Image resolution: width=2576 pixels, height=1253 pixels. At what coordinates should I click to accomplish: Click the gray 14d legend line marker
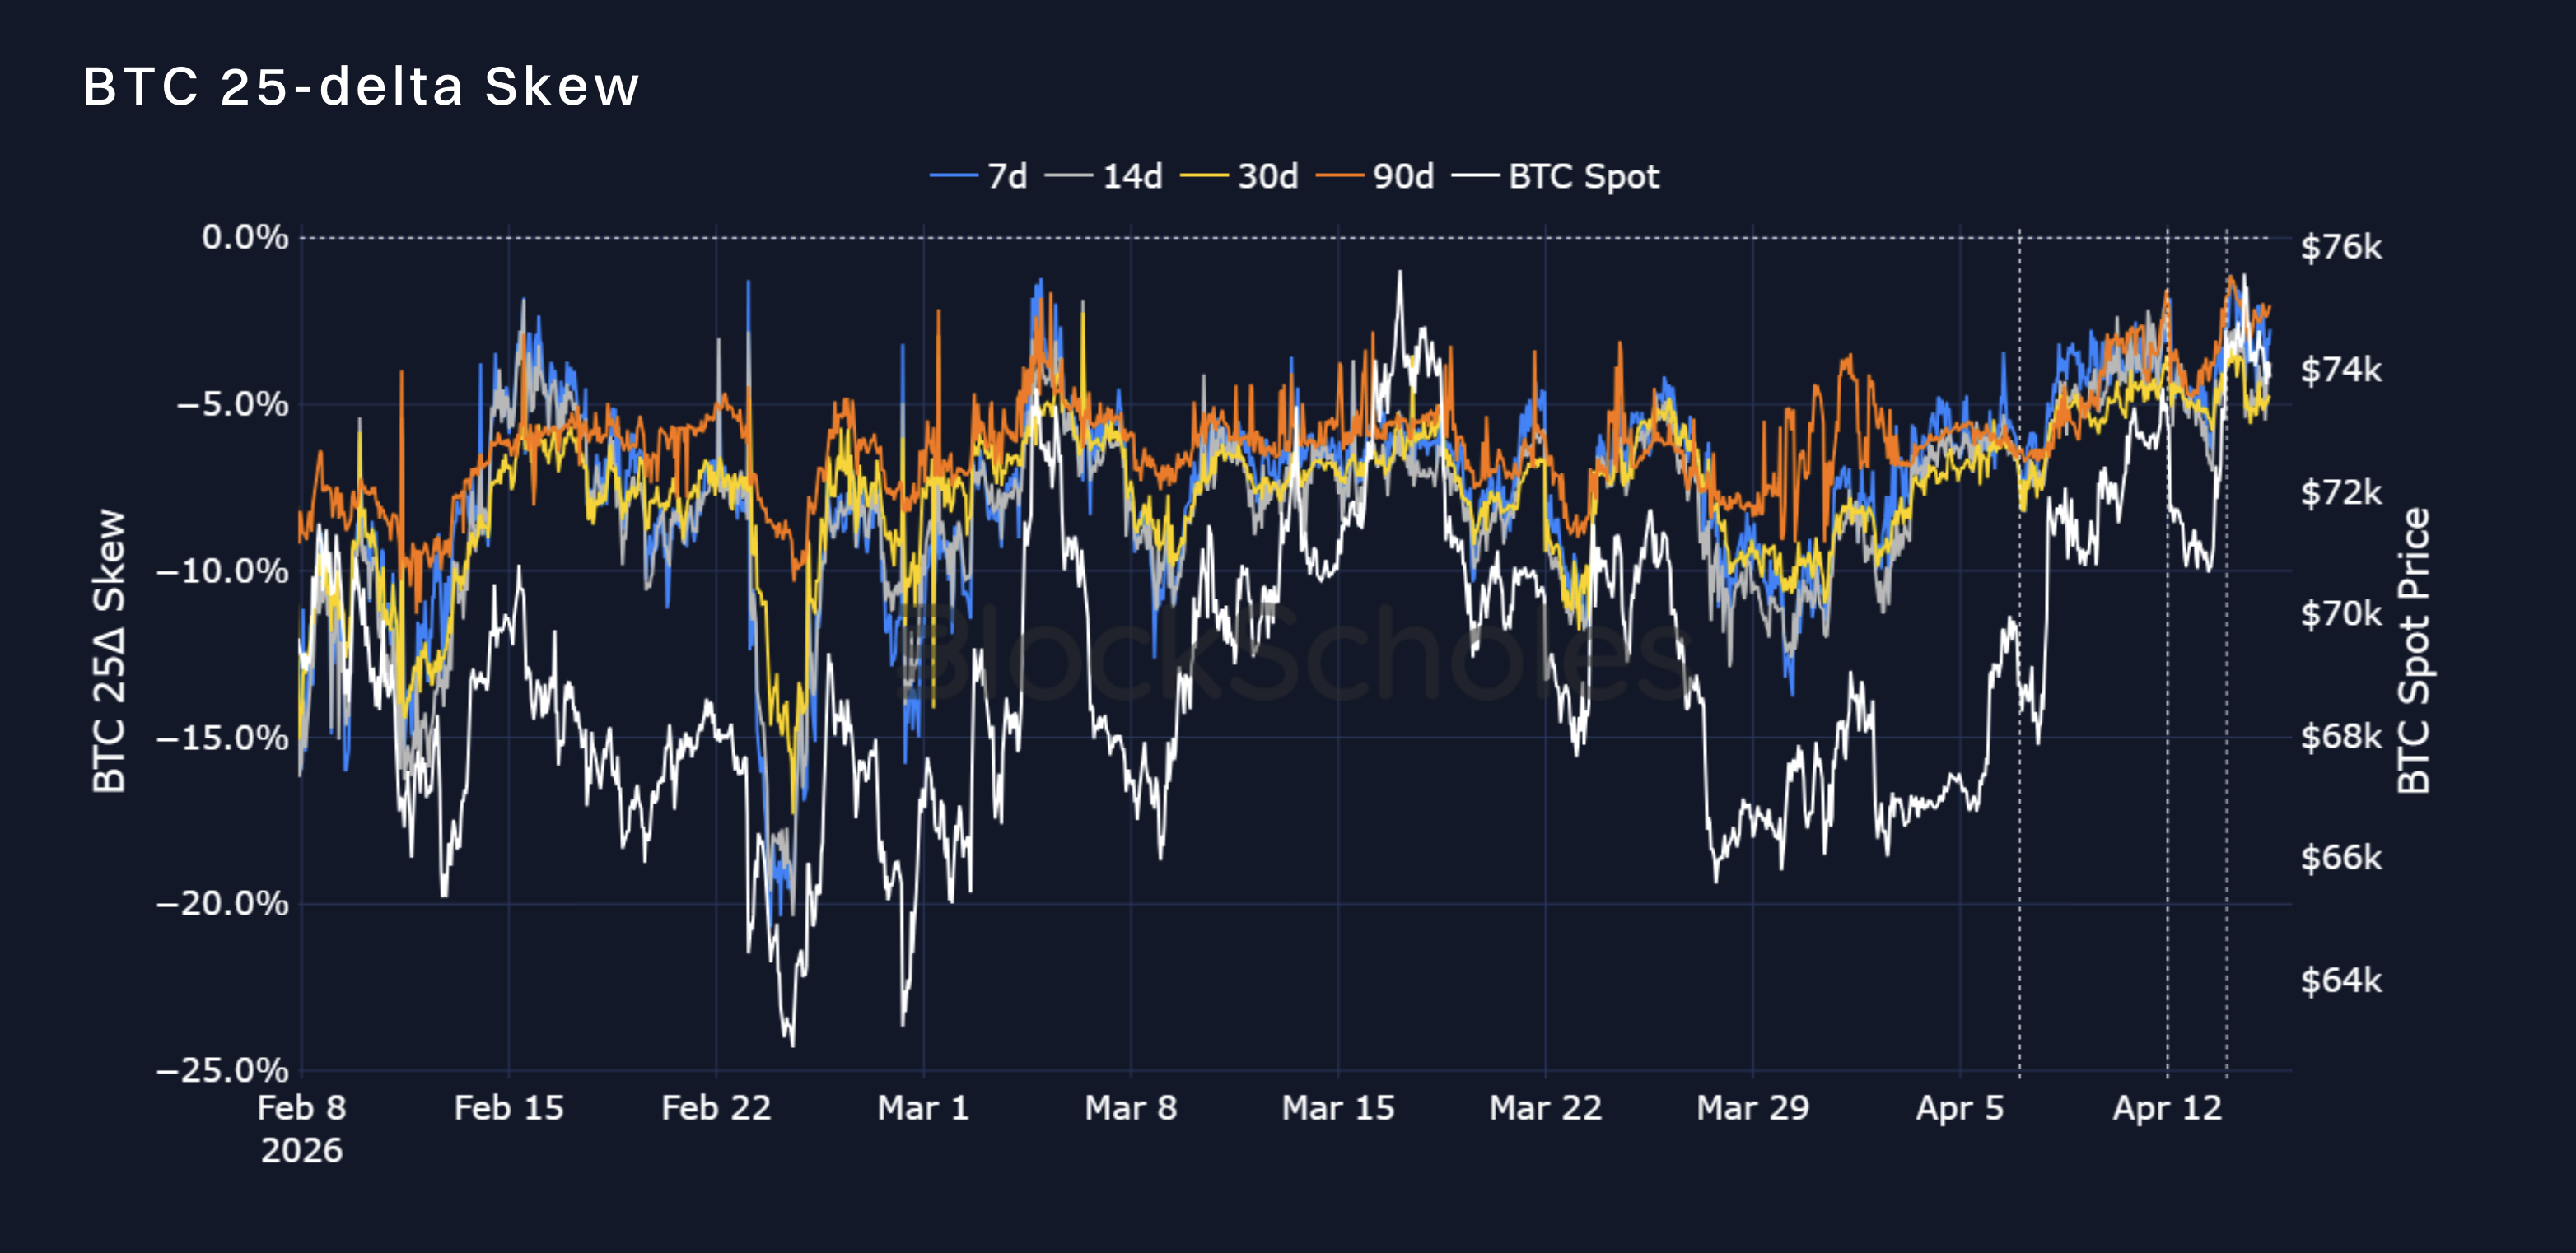(x=1068, y=176)
